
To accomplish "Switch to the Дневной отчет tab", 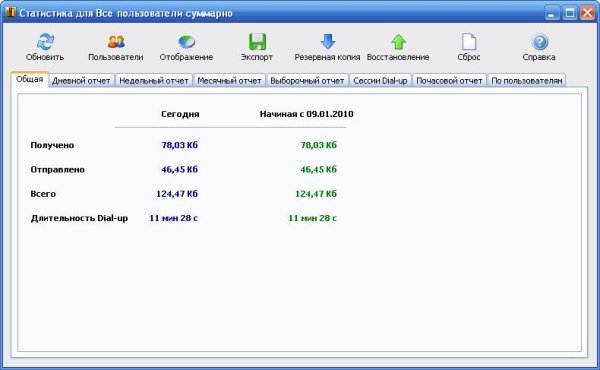I will point(82,81).
